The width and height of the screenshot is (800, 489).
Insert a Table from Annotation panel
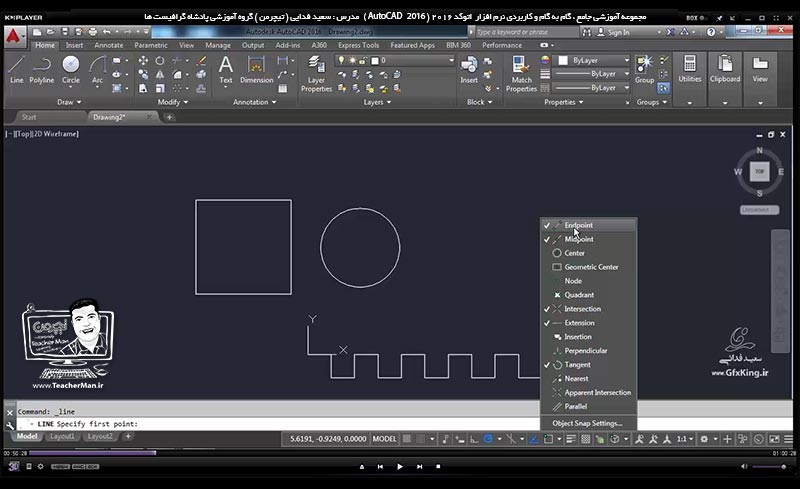(282, 88)
